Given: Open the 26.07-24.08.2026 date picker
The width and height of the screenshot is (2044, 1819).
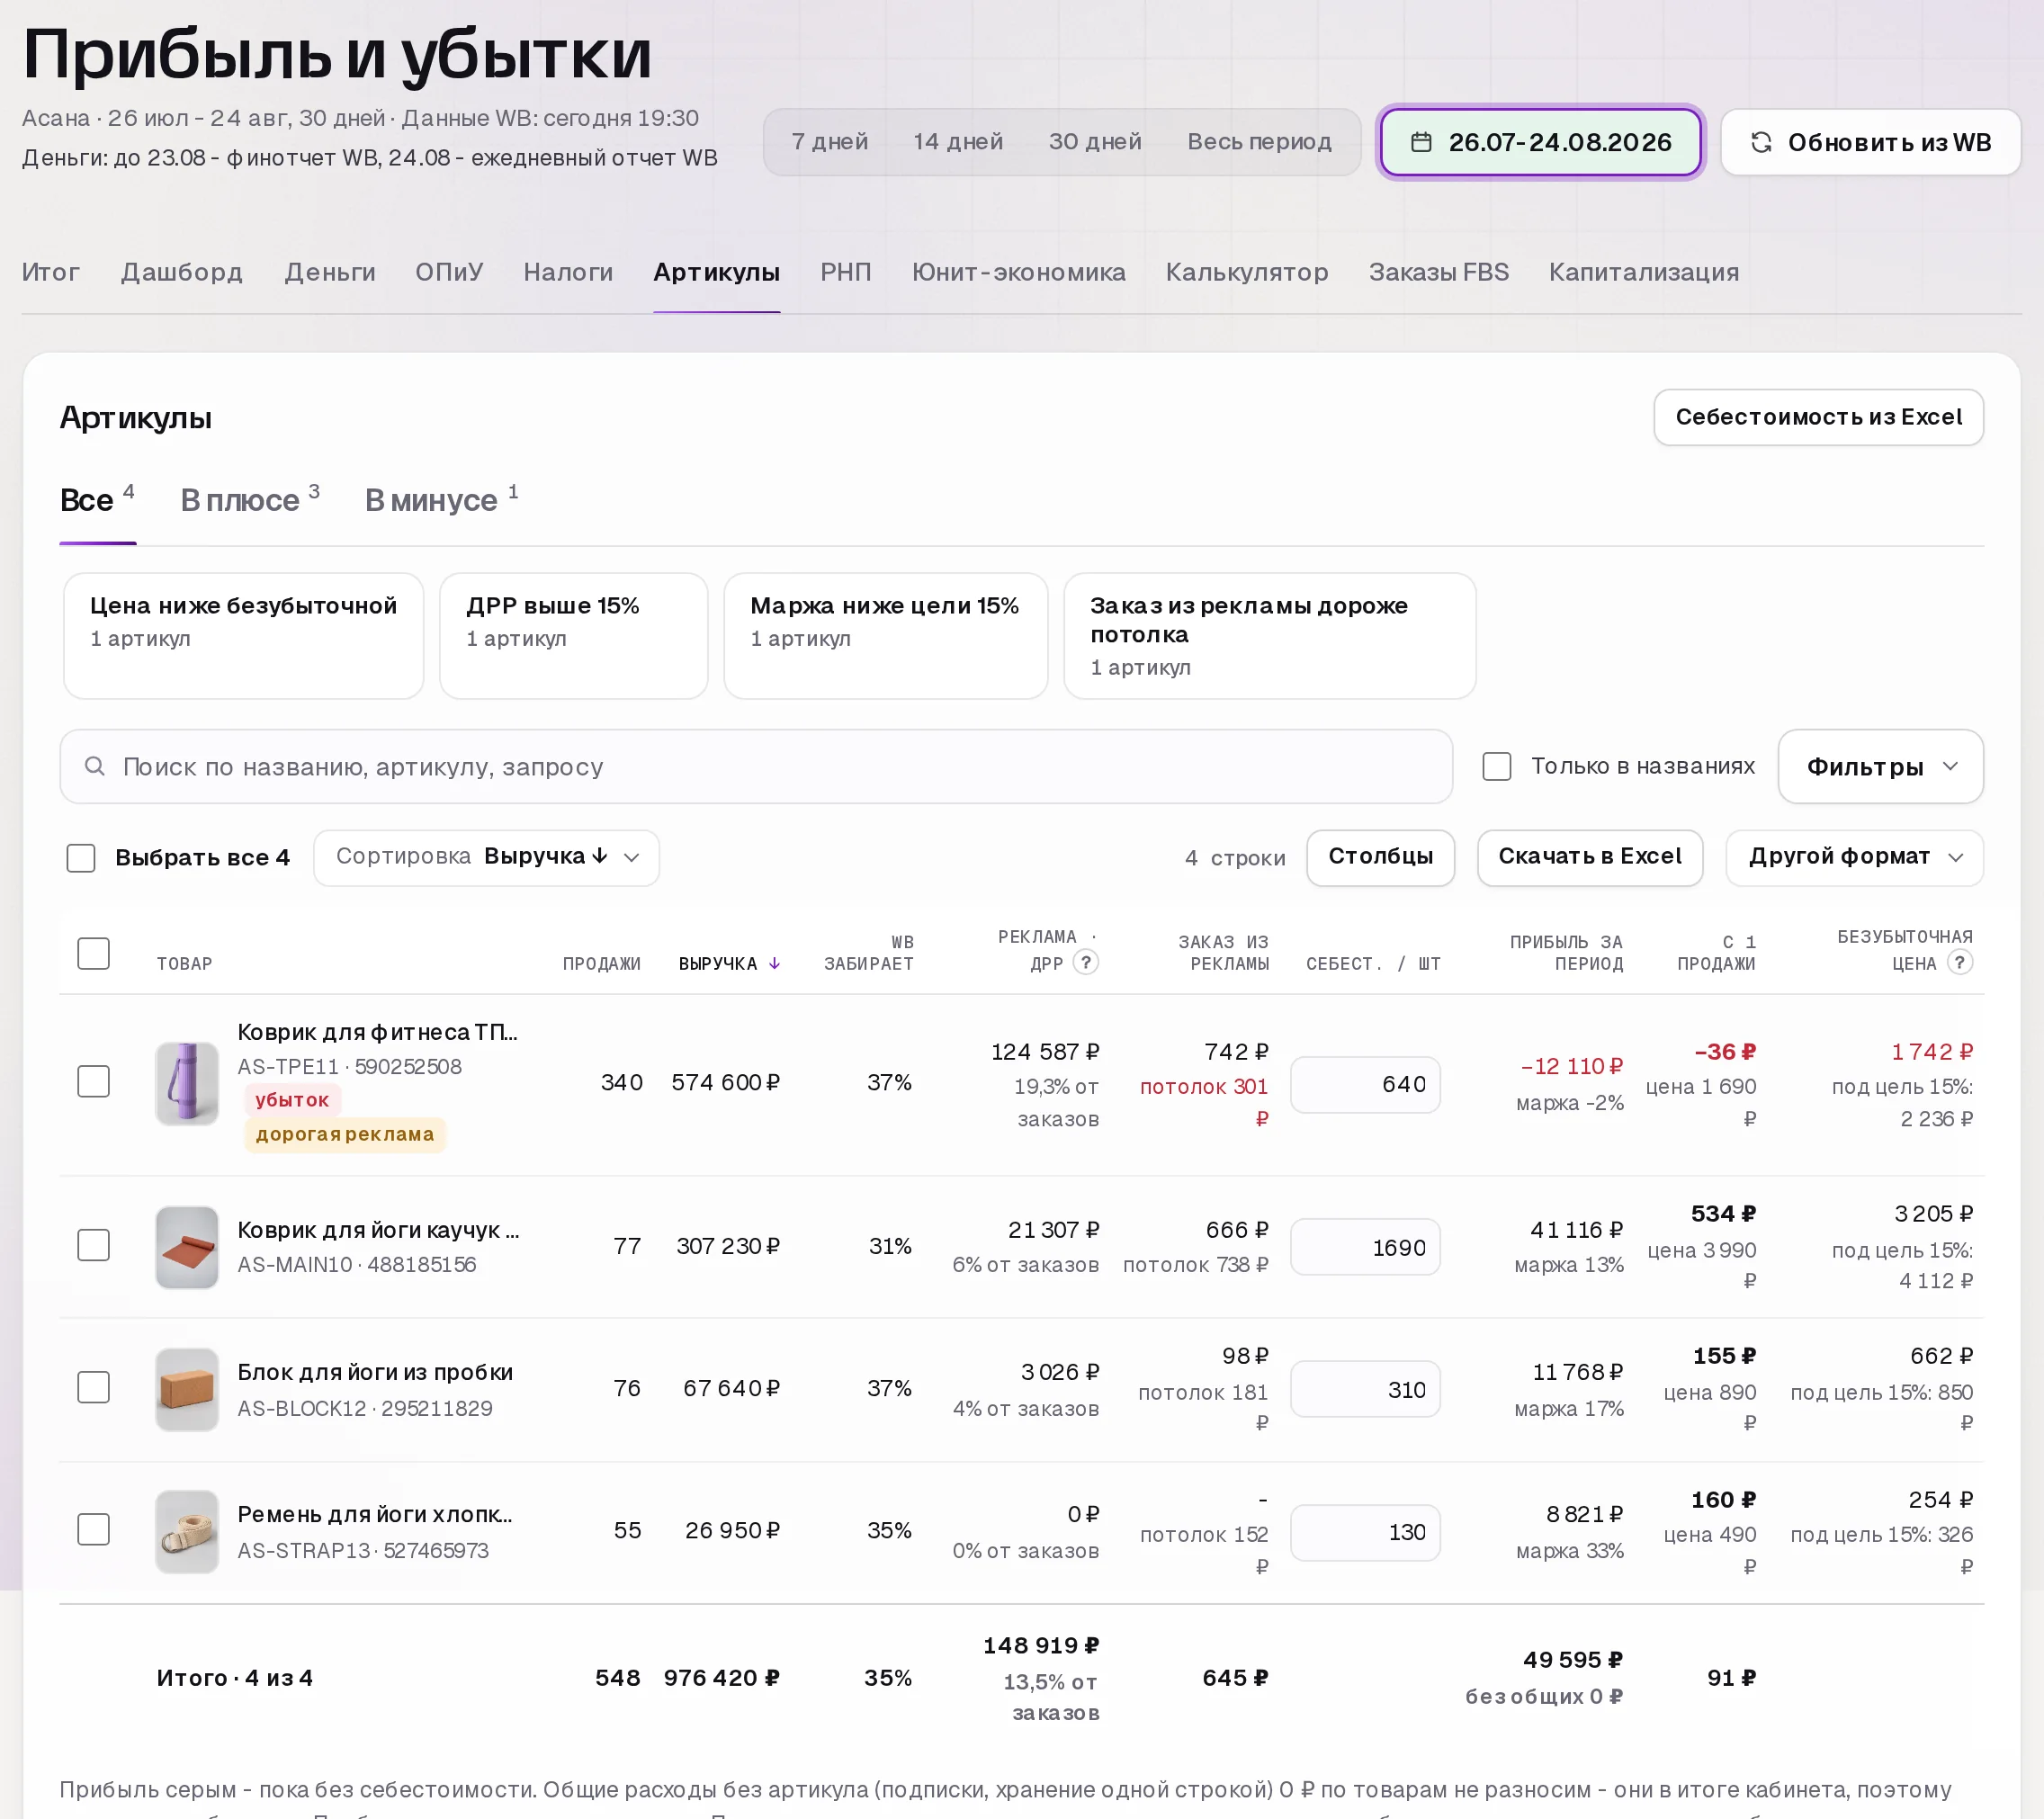Looking at the screenshot, I should (1540, 142).
